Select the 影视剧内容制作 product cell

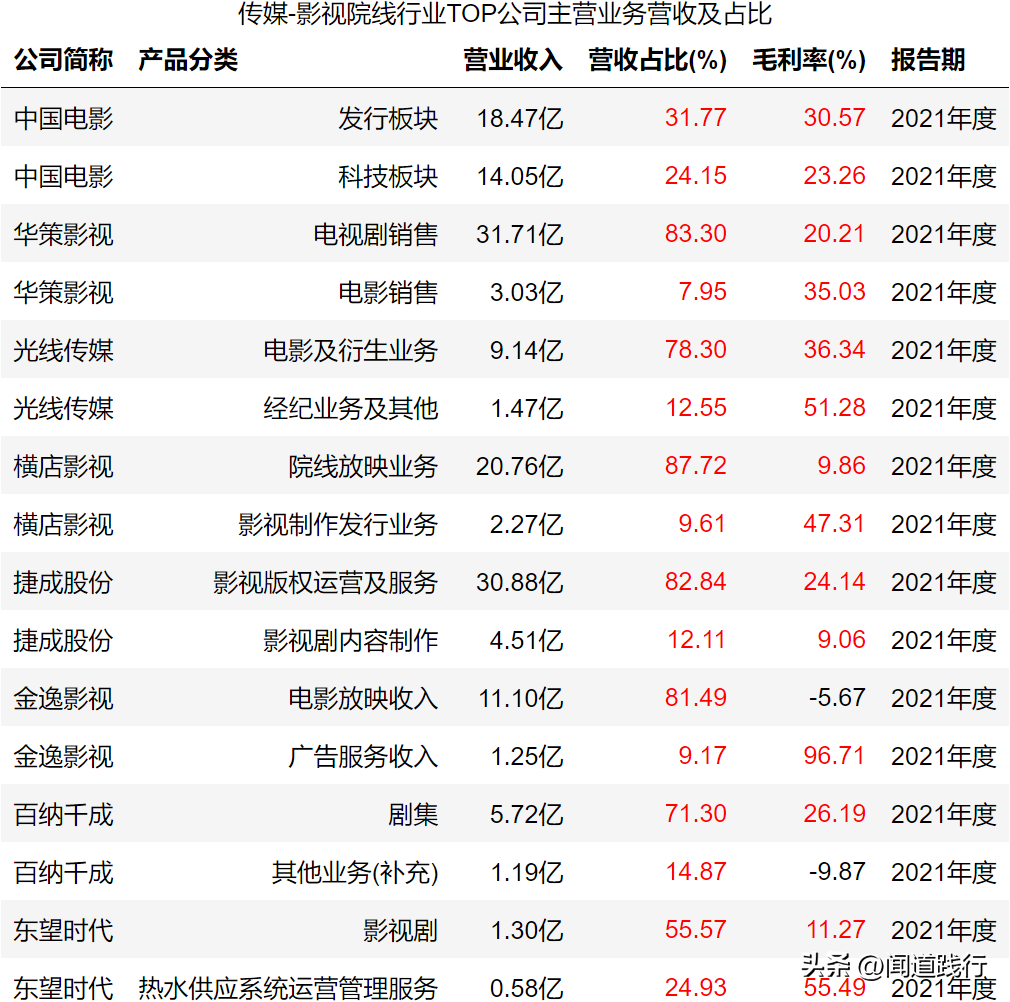click(x=350, y=640)
